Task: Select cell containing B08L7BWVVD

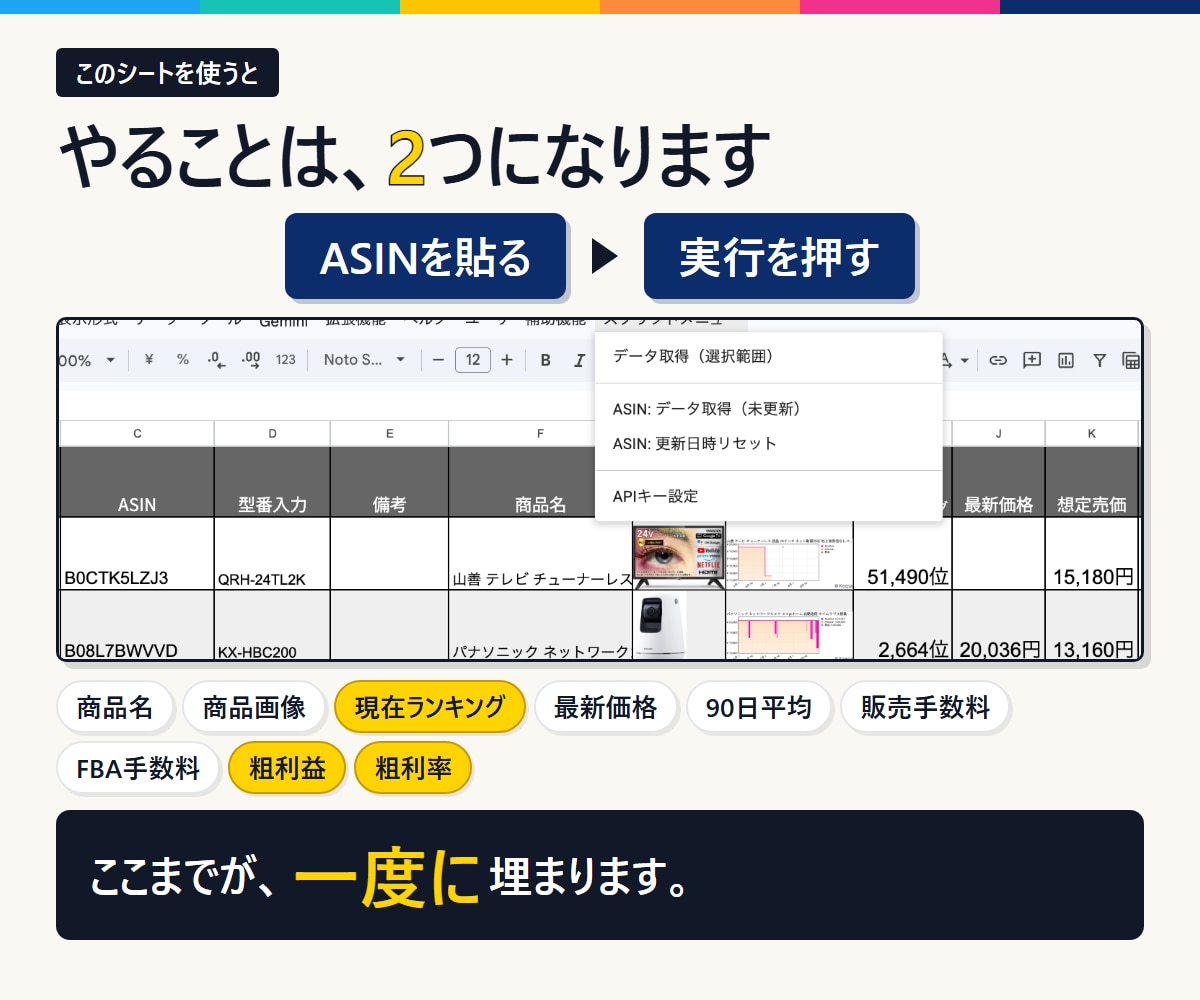Action: (x=137, y=625)
